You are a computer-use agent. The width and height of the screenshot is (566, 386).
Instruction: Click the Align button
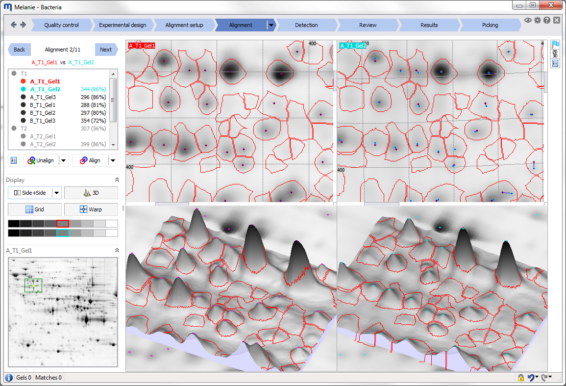90,160
